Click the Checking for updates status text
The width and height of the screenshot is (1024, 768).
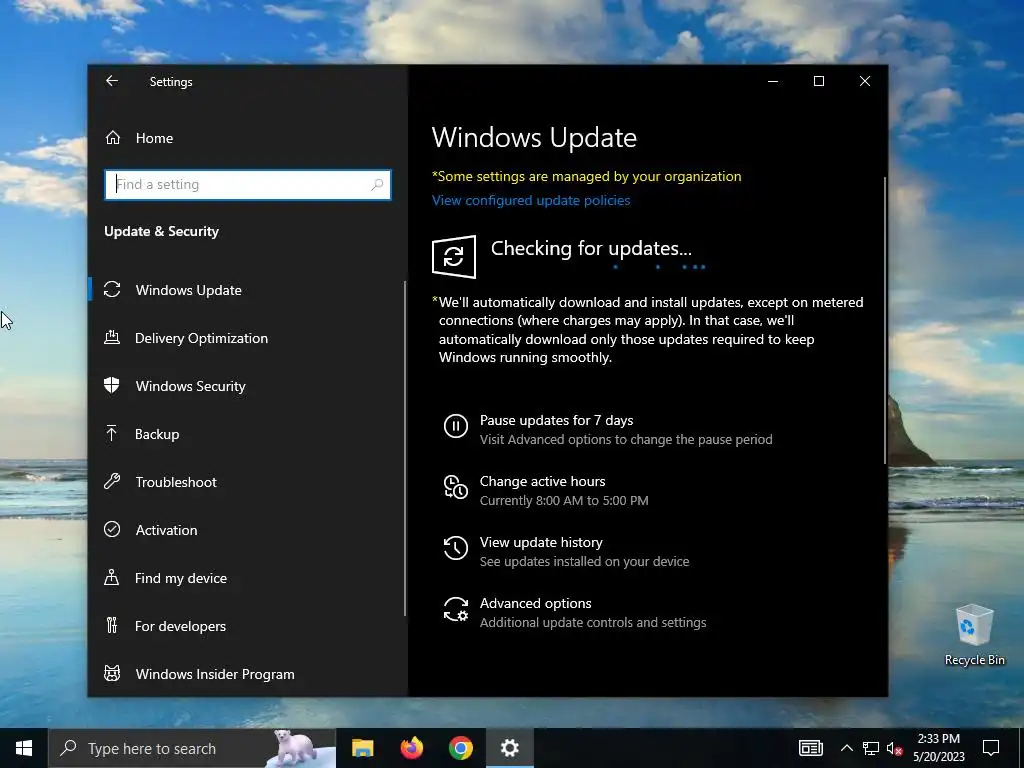click(x=591, y=248)
